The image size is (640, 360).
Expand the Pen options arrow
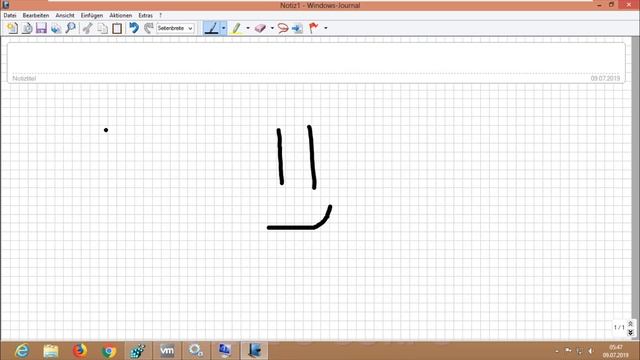point(224,28)
